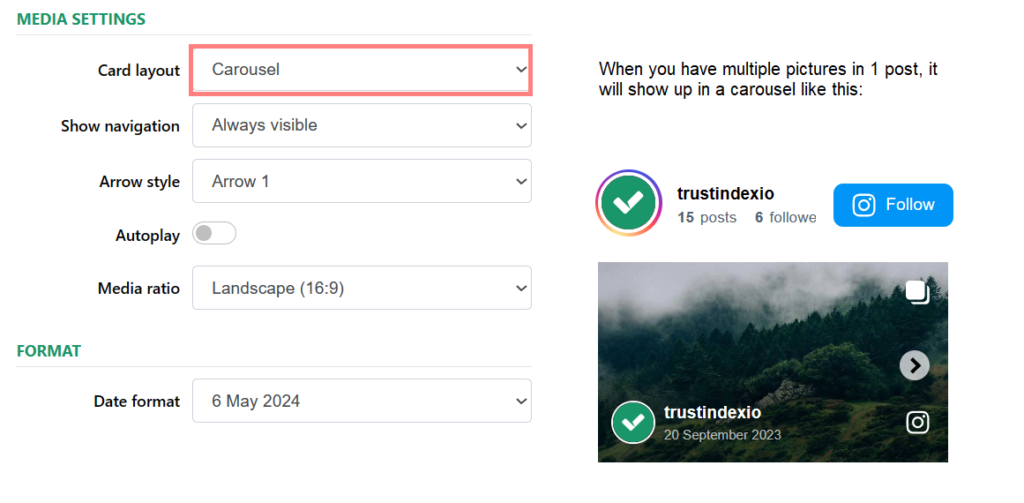Expand the Show navigation dropdown
This screenshot has height=503, width=1024.
[361, 125]
